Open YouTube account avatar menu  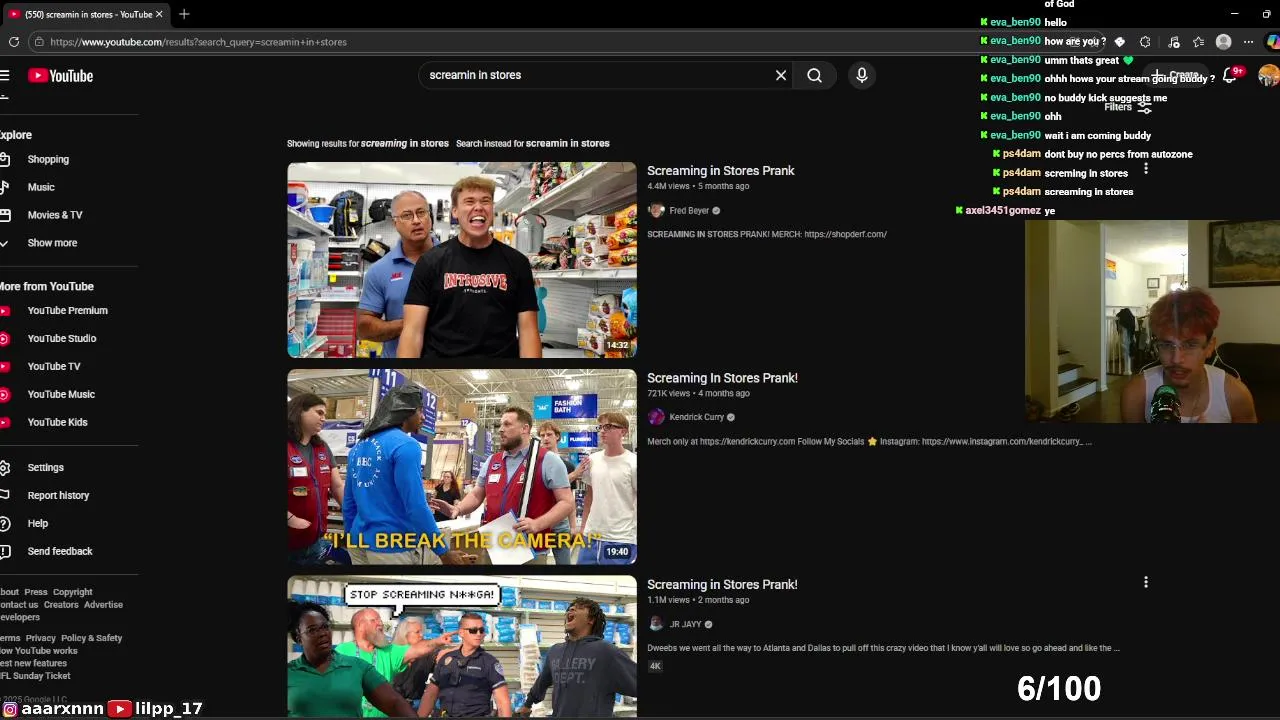(x=1269, y=75)
